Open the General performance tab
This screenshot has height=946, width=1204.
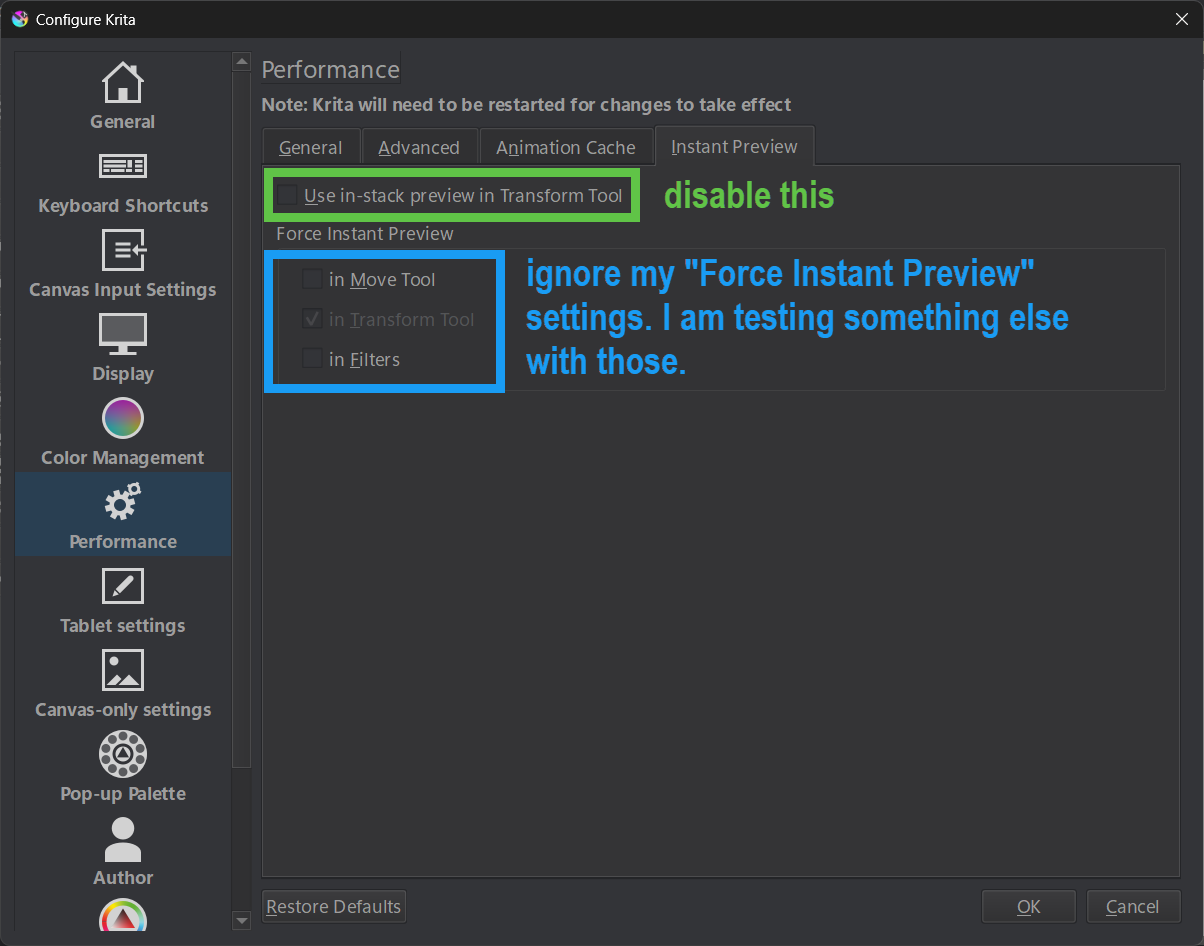pos(310,147)
